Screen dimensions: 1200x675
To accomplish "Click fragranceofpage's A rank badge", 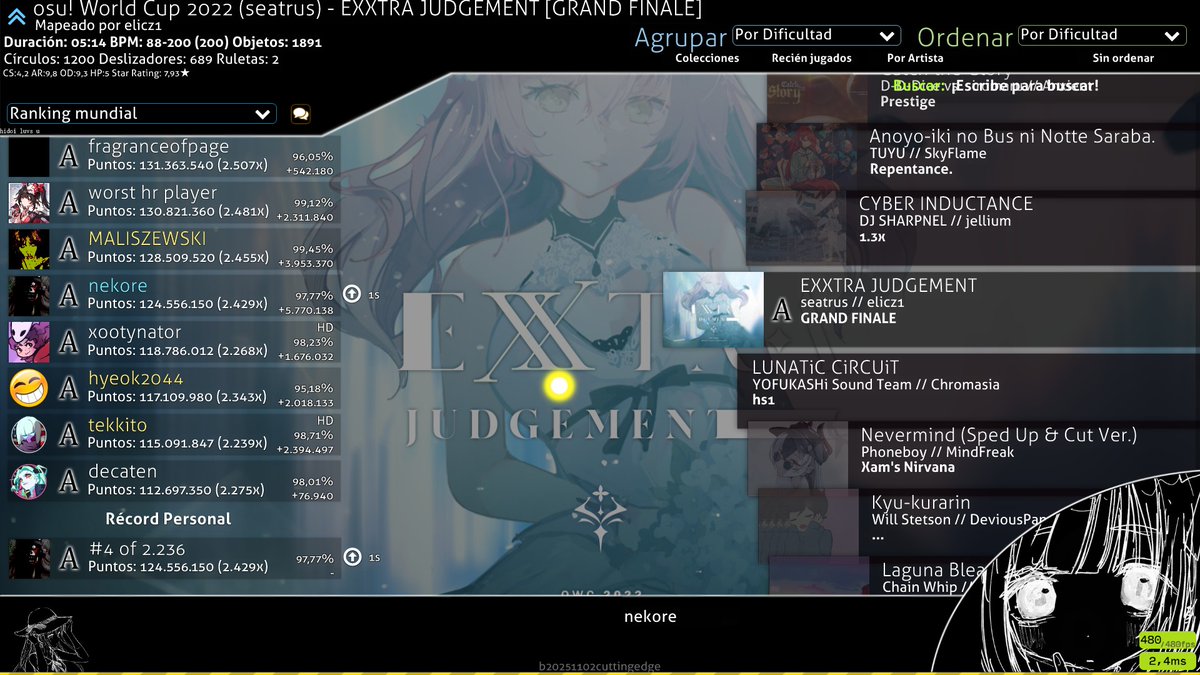I will [x=68, y=156].
